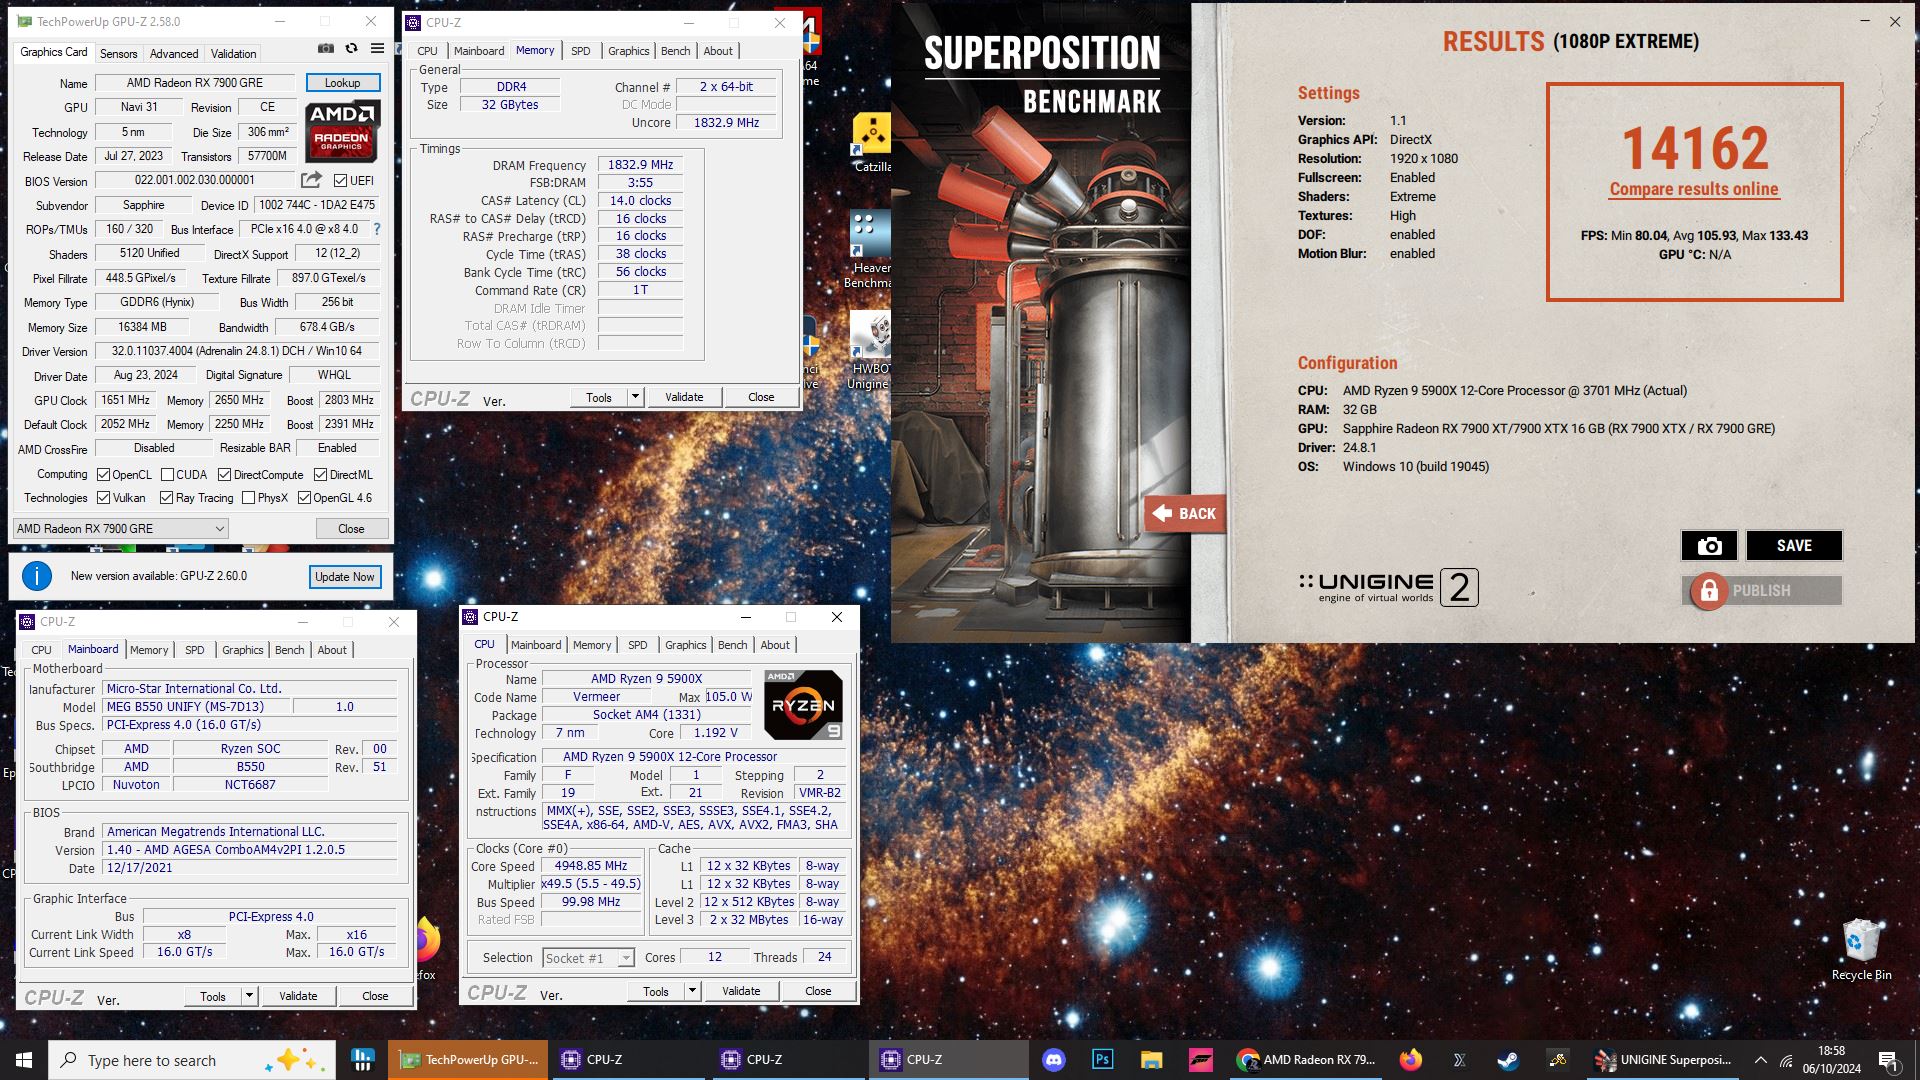Open the SPD tab in the CPU-Z Memory window
The width and height of the screenshot is (1920, 1080).
coord(580,51)
